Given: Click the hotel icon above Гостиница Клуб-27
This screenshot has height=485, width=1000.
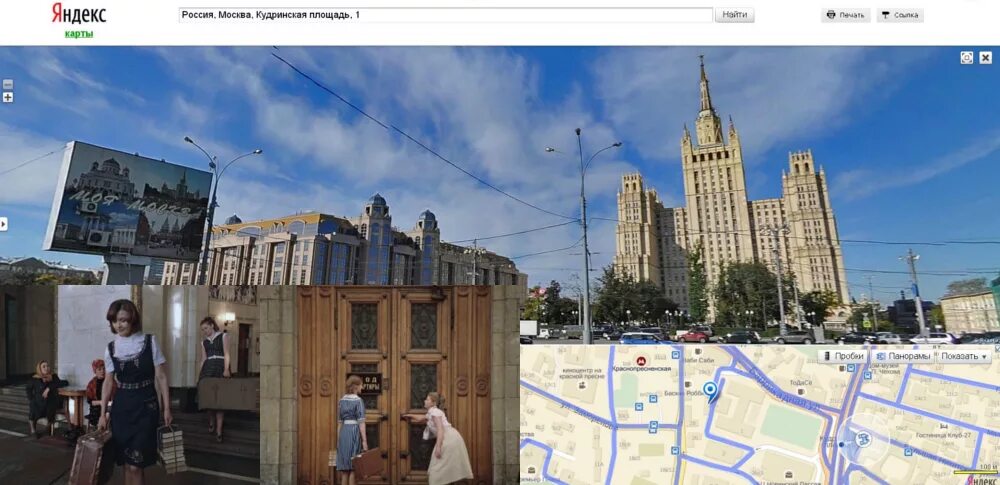Looking at the screenshot, I should 944,426.
